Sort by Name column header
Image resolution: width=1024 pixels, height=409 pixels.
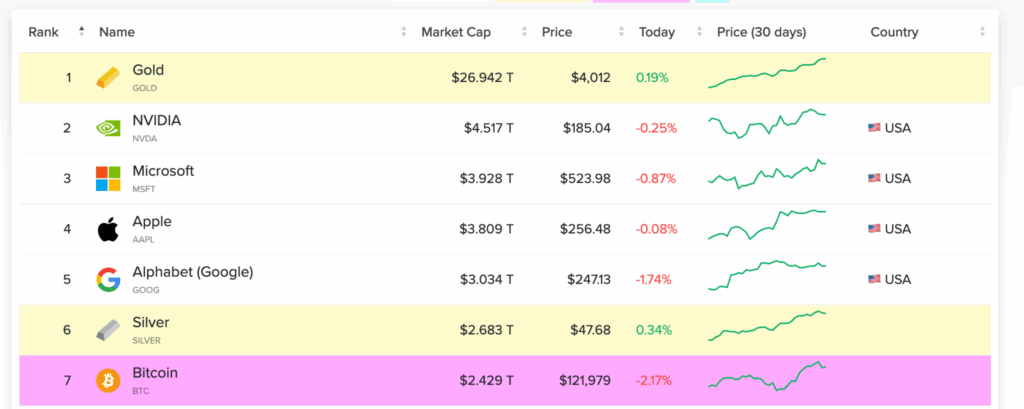tap(117, 32)
